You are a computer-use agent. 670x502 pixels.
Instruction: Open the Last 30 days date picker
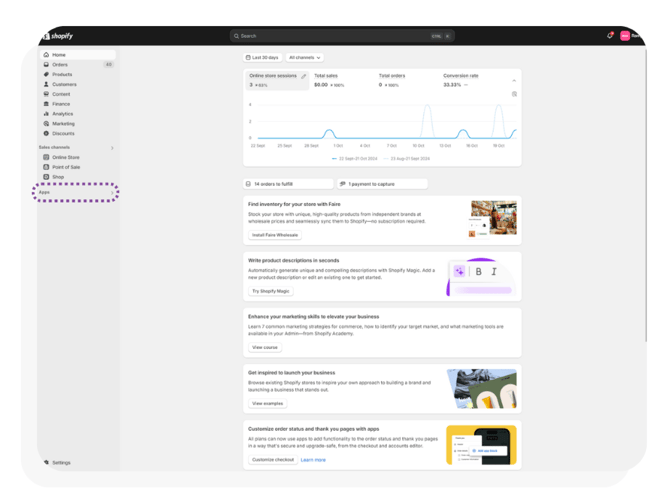tap(264, 58)
